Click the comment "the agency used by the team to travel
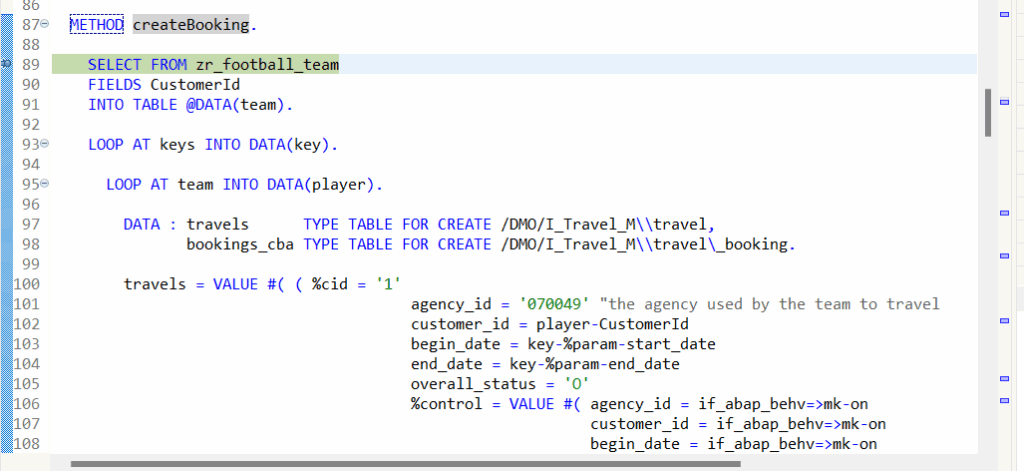 pos(769,304)
